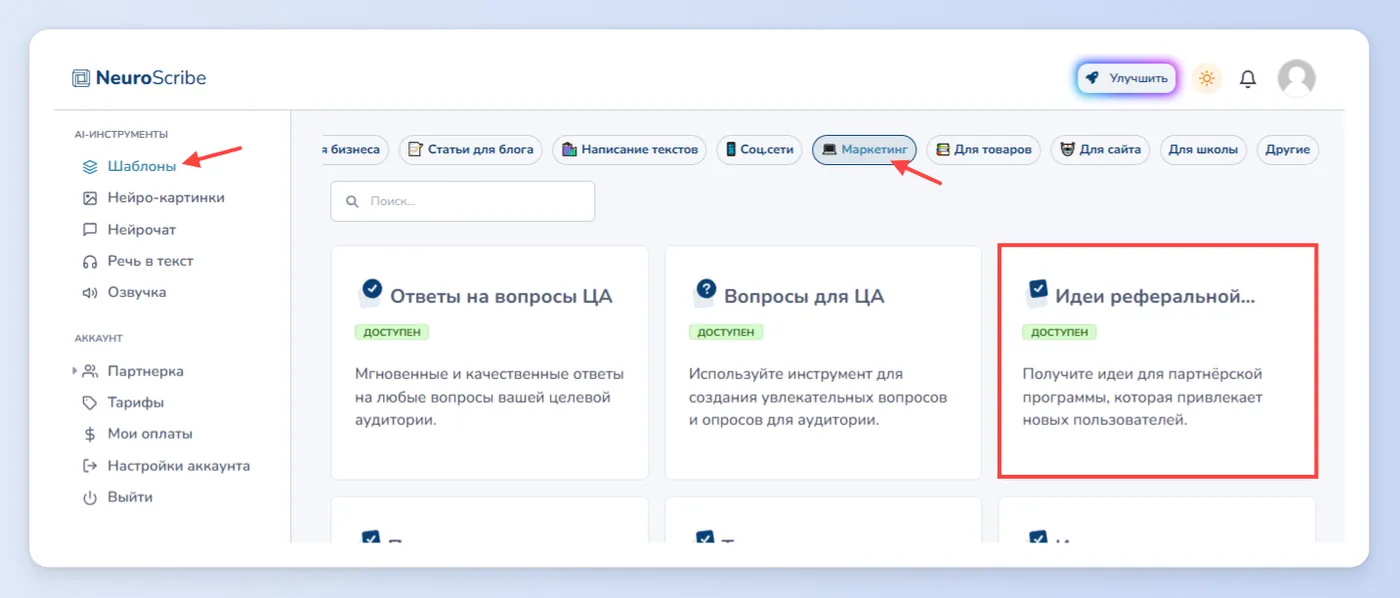The width and height of the screenshot is (1400, 598).
Task: Click the chat bubble icon beside Нейрочат
Action: click(89, 230)
